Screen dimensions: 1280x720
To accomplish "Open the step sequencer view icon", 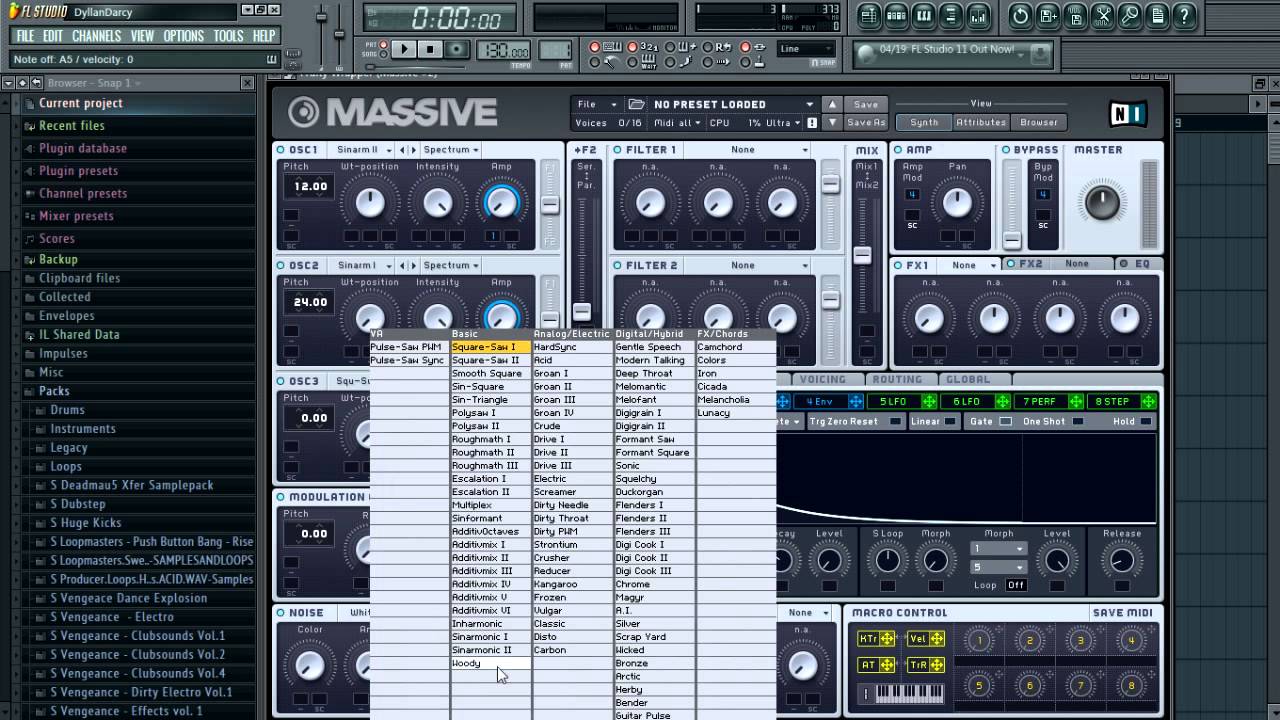I will point(896,15).
